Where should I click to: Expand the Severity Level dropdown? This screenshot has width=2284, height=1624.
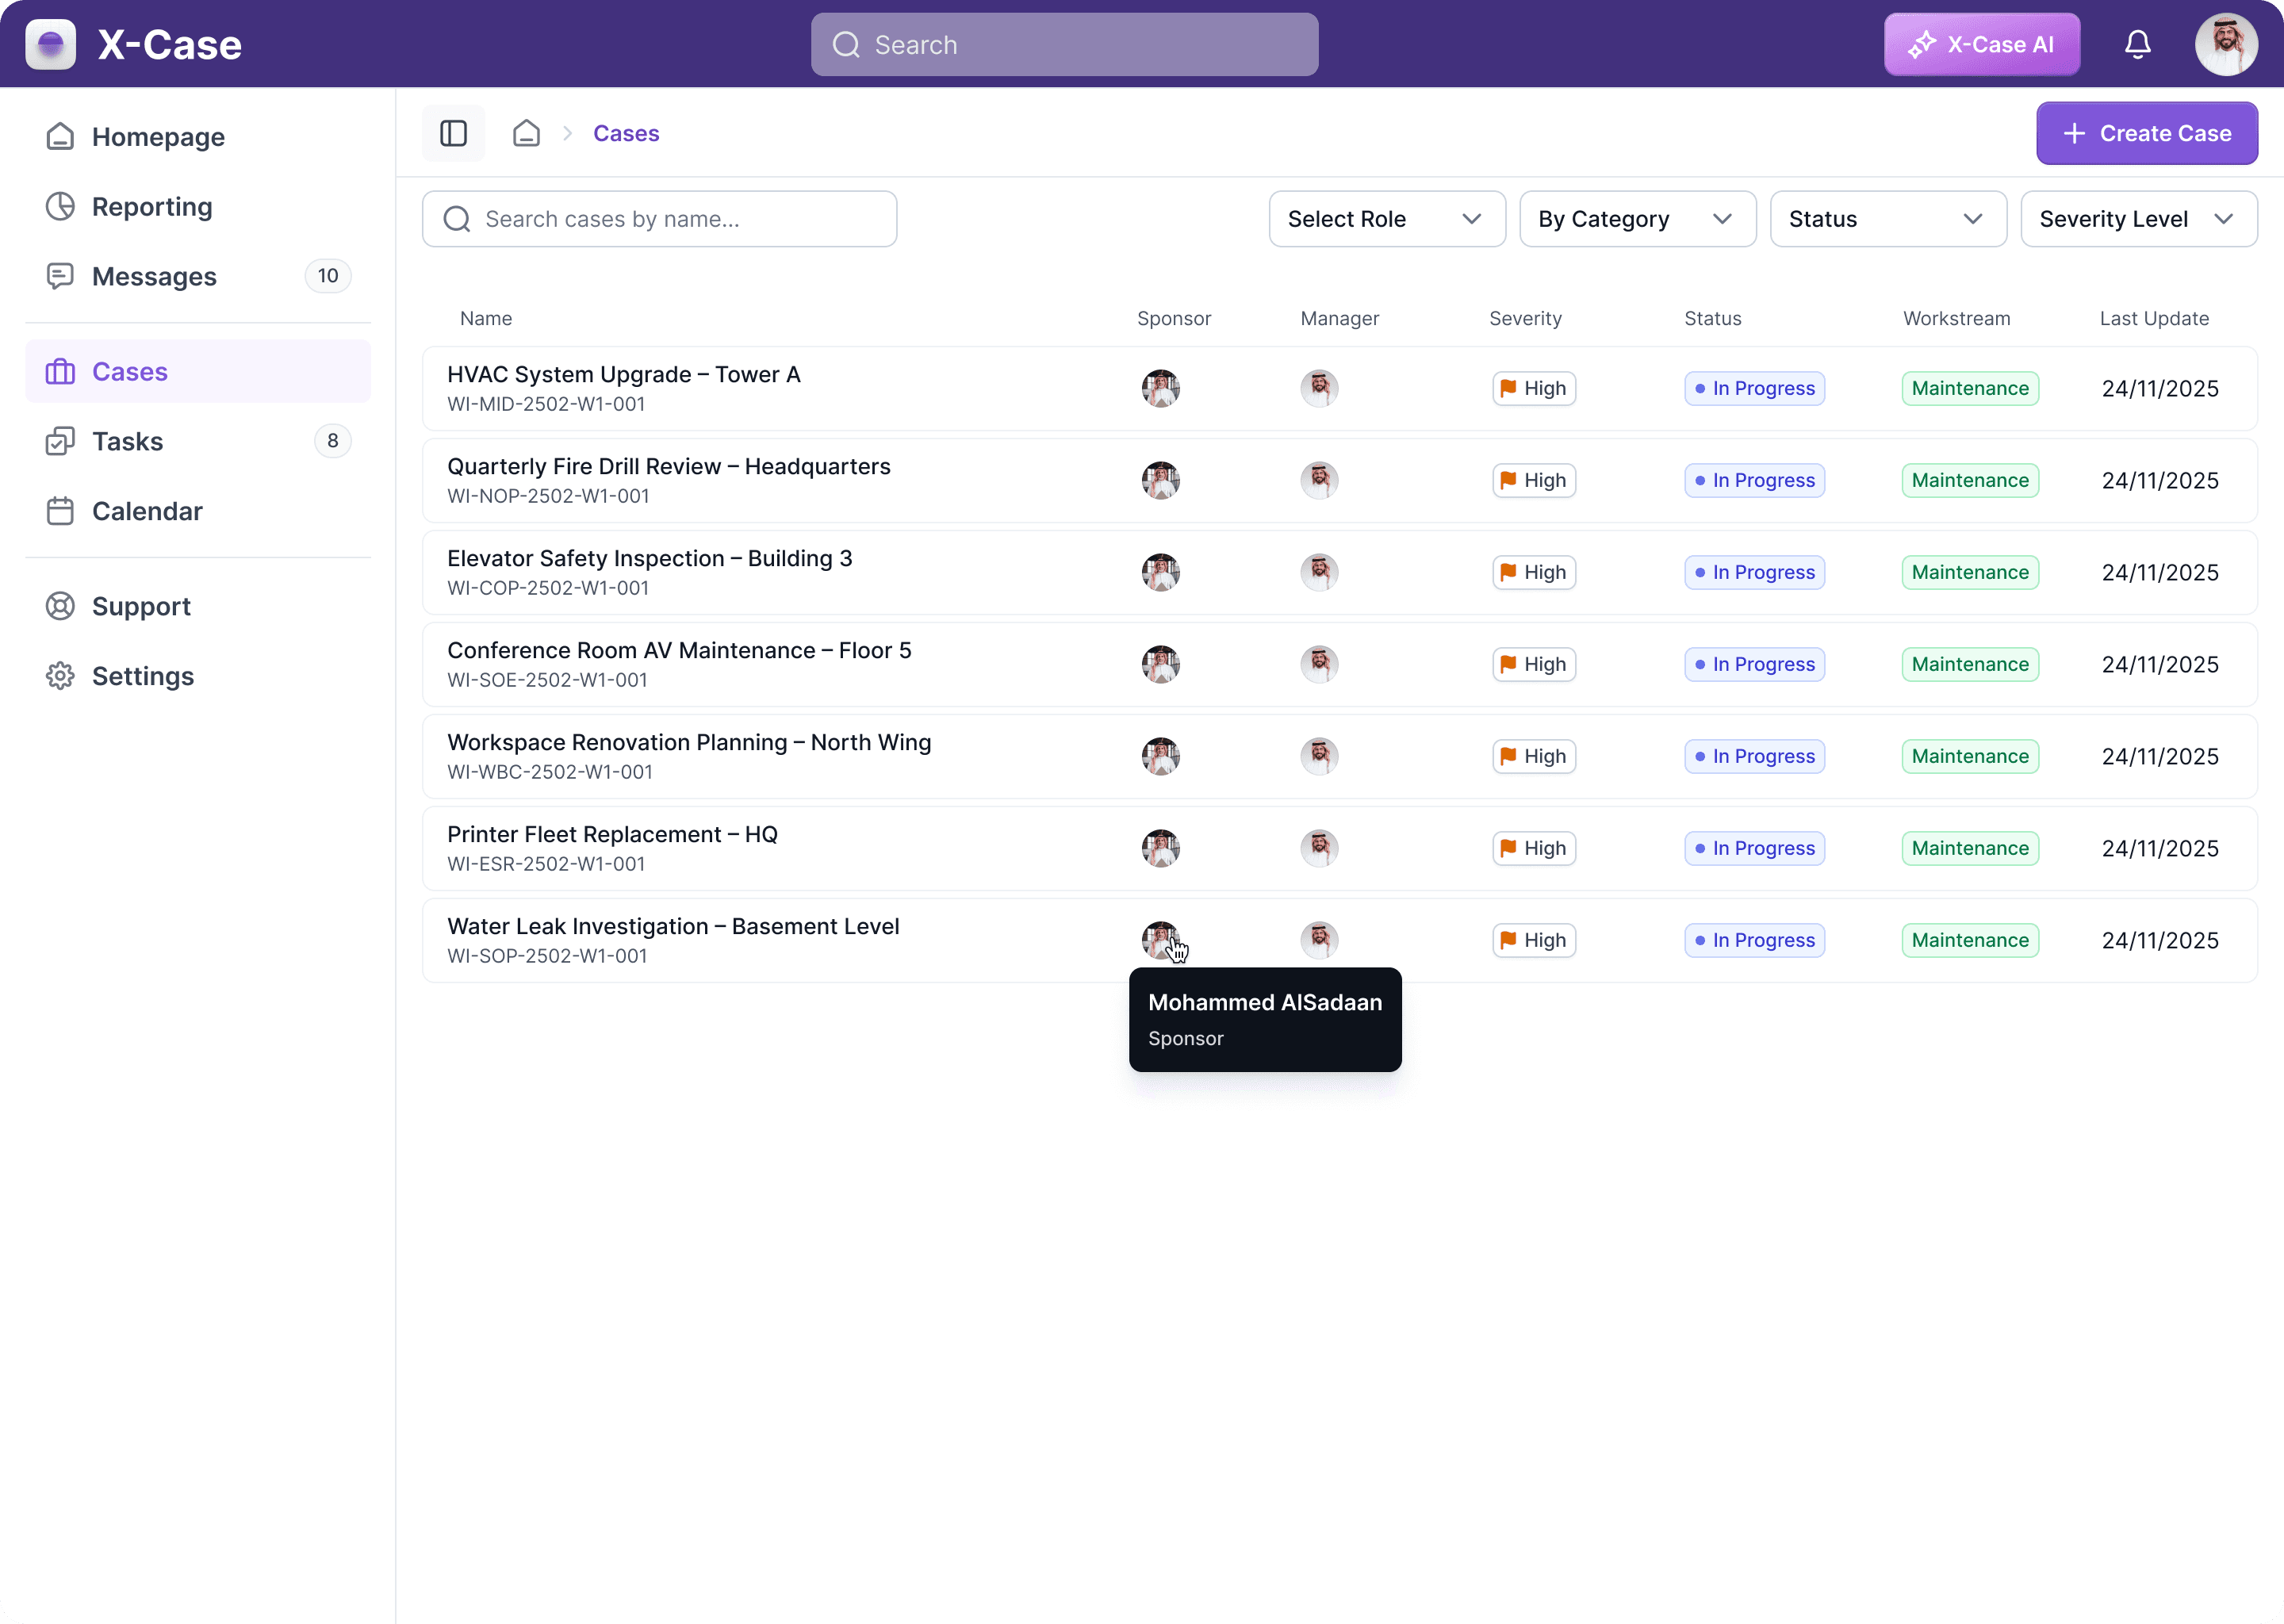[2138, 219]
